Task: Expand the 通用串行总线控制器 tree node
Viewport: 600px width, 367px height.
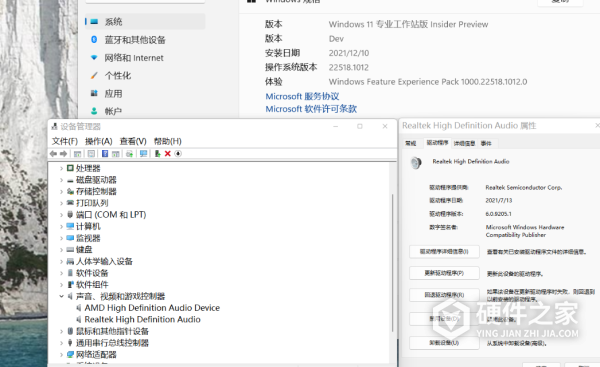Action: pyautogui.click(x=61, y=343)
